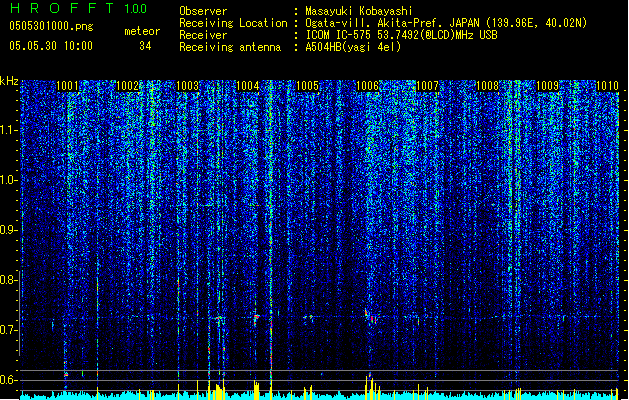Click the kHz axis unit label
This screenshot has height=400, width=629.
[9, 81]
